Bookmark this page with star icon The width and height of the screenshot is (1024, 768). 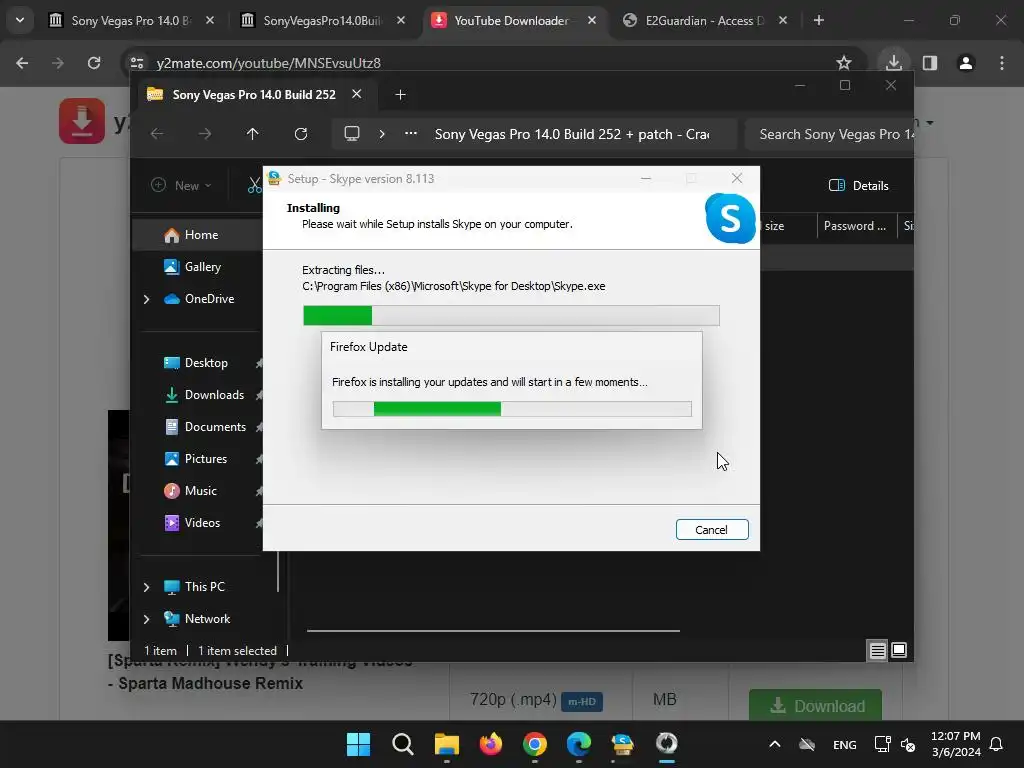pyautogui.click(x=844, y=63)
